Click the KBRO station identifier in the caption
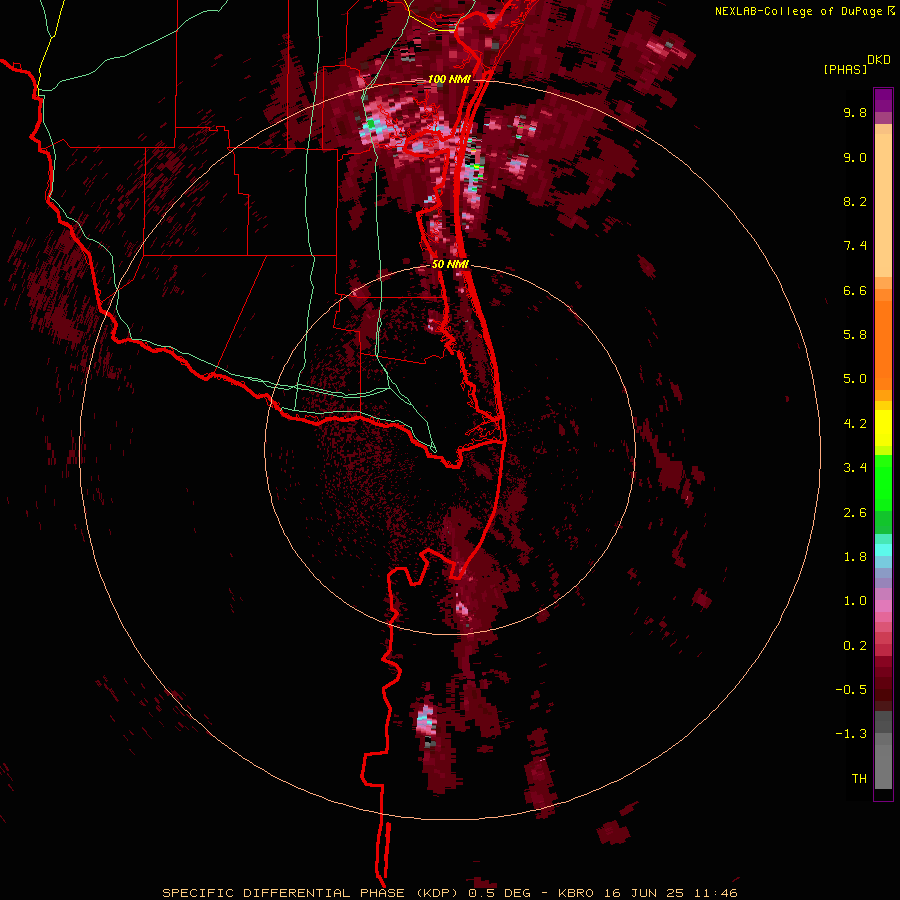The image size is (900, 900). [577, 893]
